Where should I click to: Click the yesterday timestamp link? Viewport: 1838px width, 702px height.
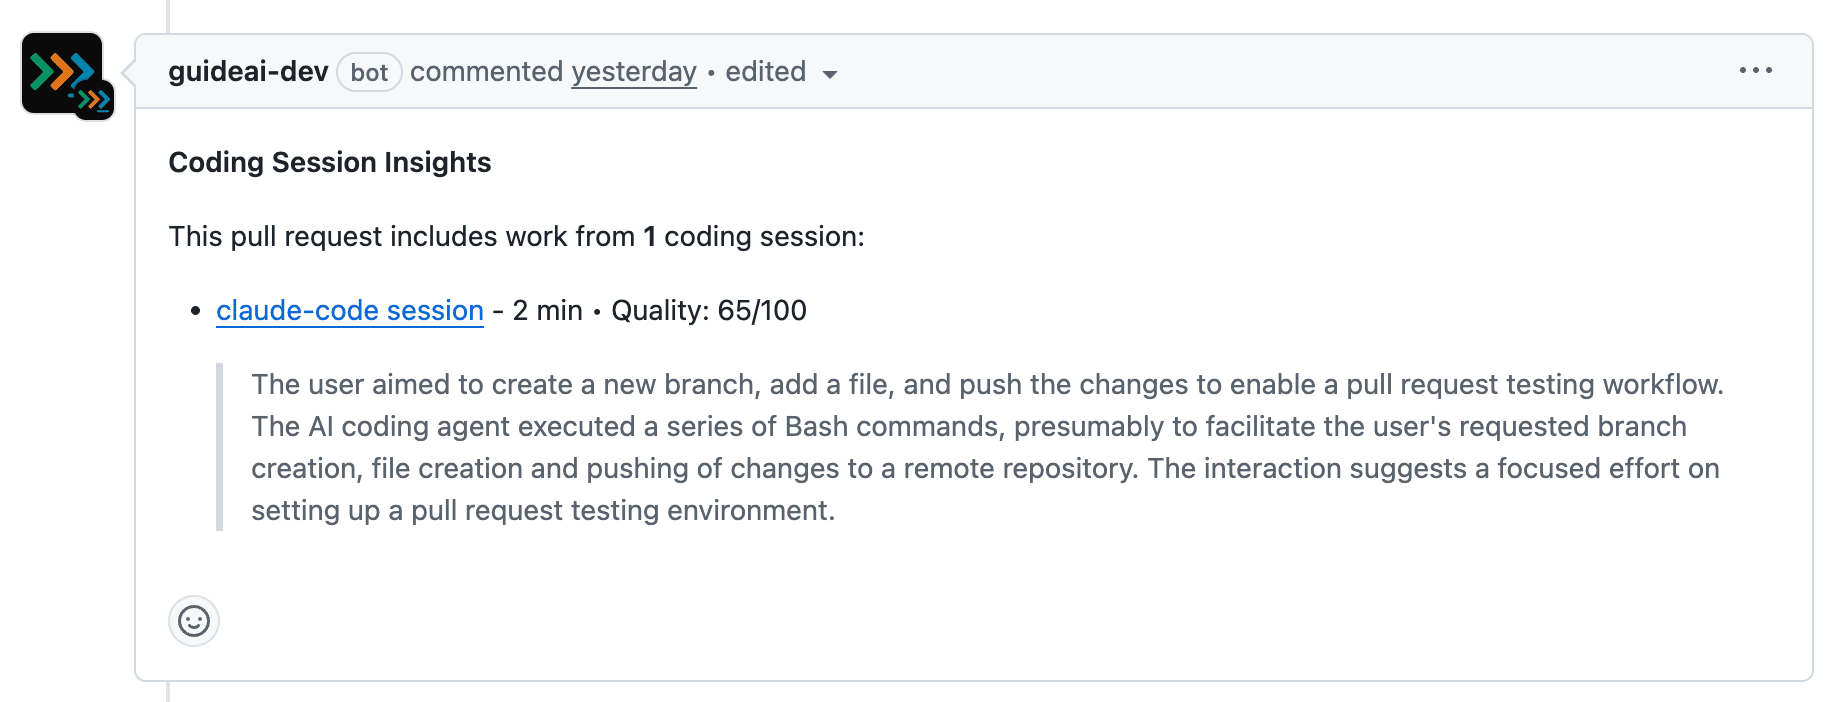(x=634, y=71)
